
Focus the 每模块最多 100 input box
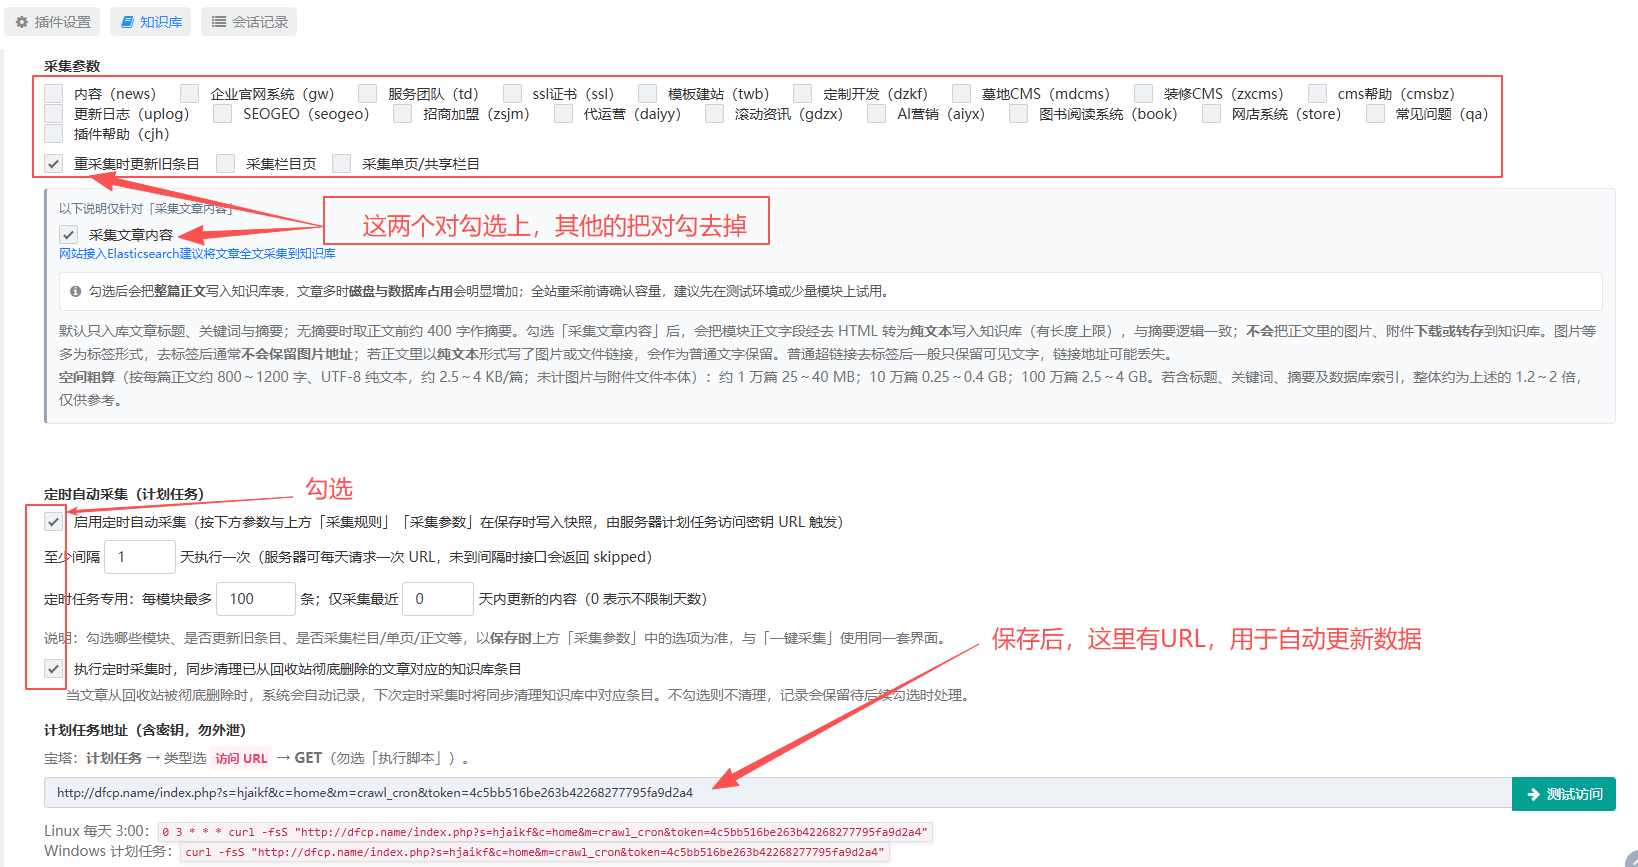coord(256,599)
